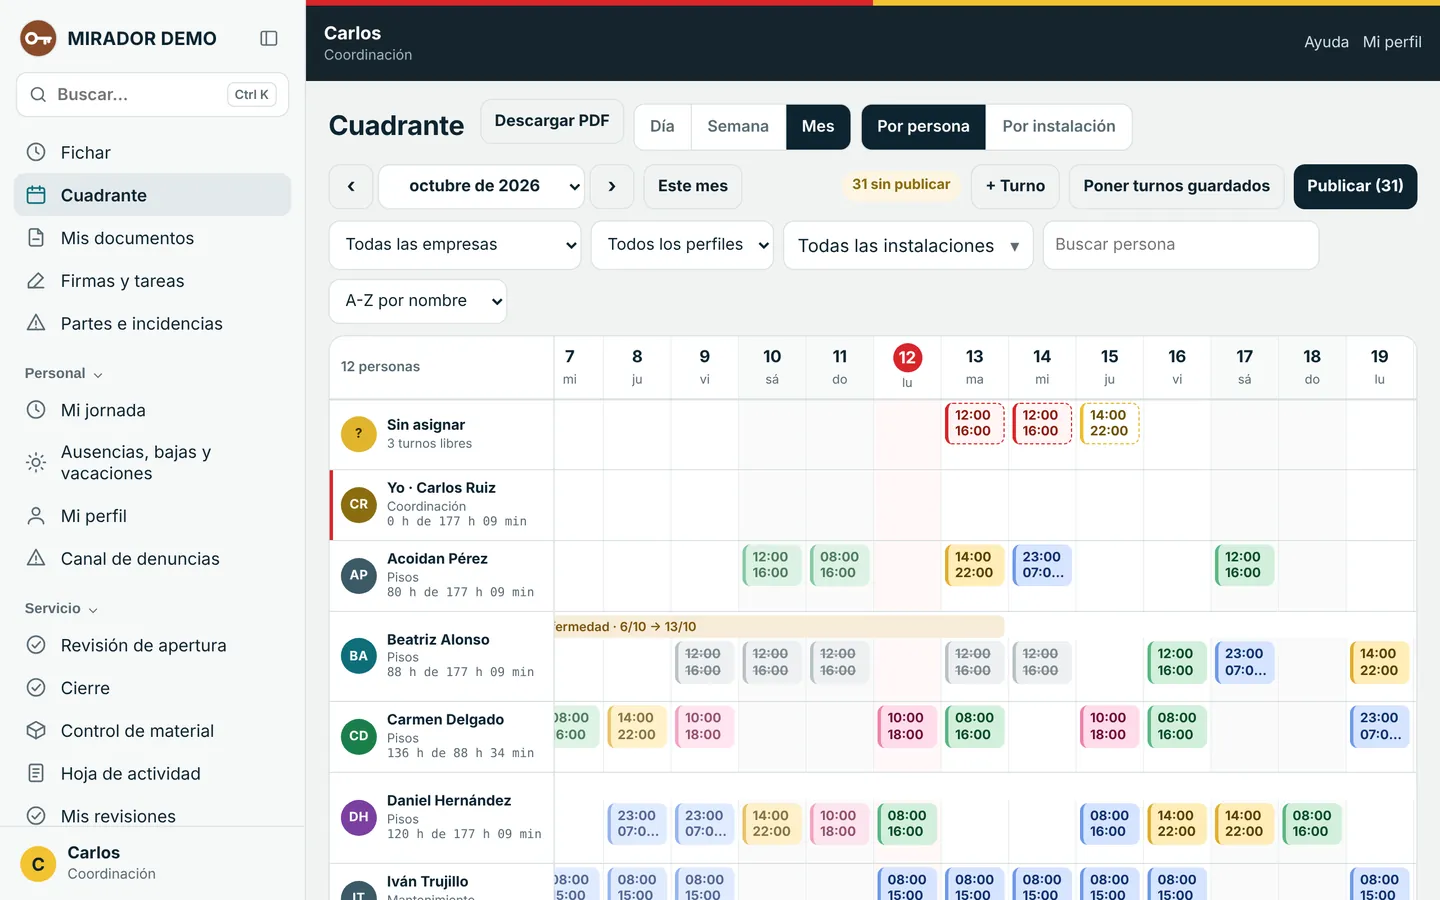Switch to Día view
1440x900 pixels.
click(x=662, y=127)
